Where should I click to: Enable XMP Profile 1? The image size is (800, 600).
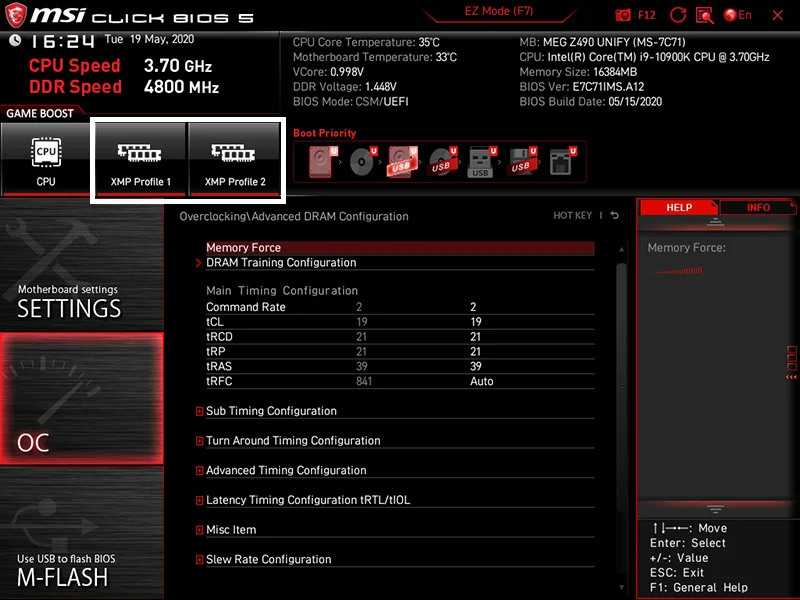140,159
